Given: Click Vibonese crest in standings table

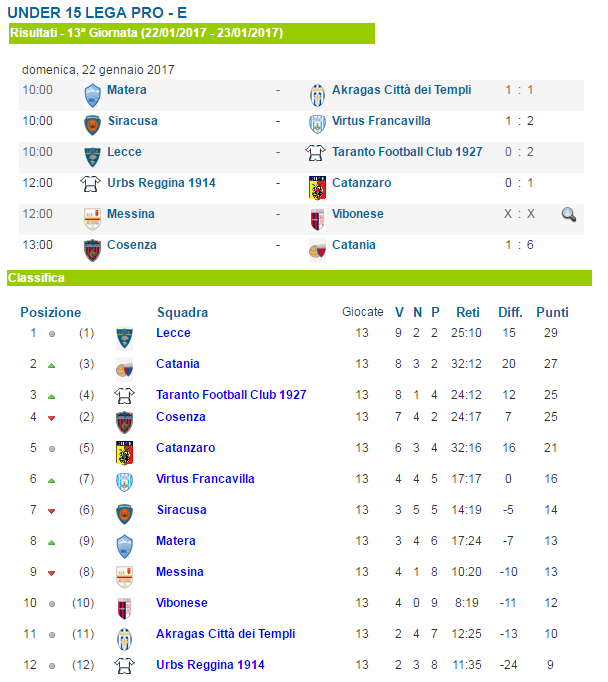Looking at the screenshot, I should tap(124, 608).
